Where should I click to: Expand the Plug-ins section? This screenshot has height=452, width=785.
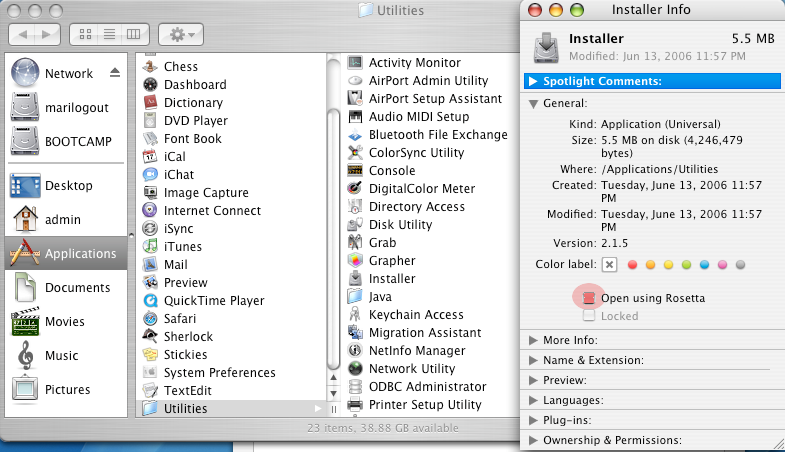tap(533, 420)
